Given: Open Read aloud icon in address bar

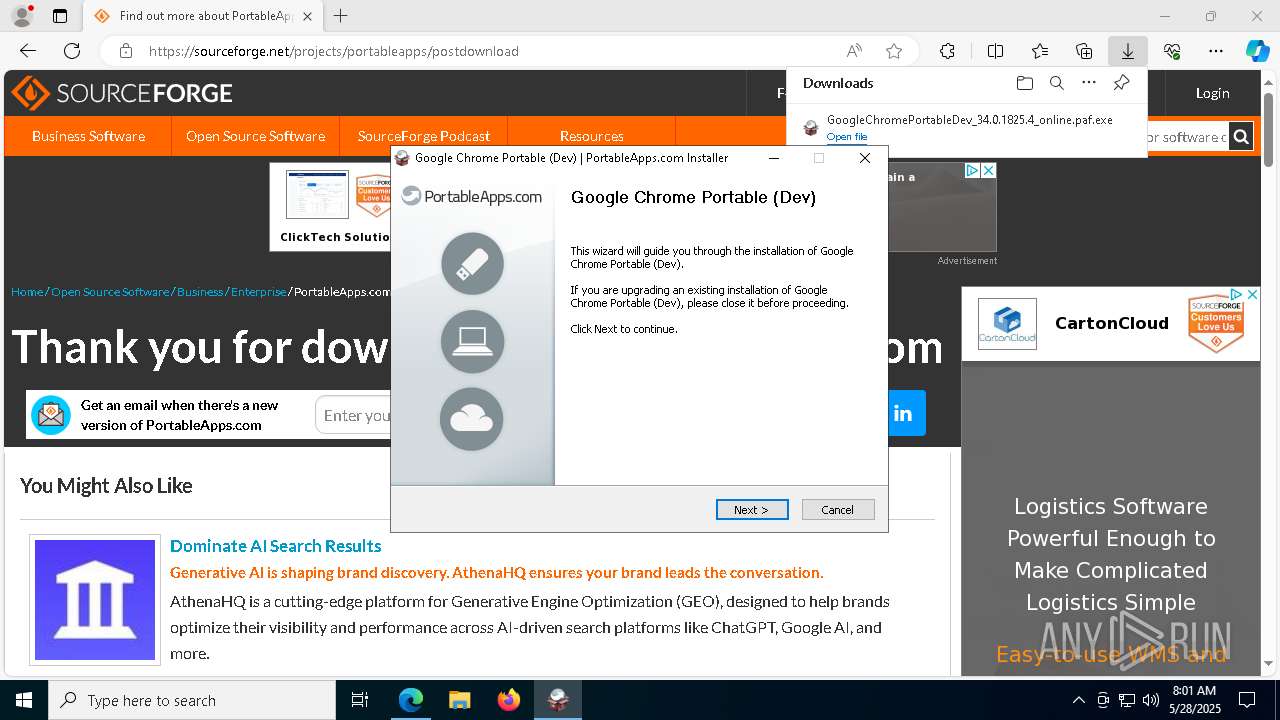Looking at the screenshot, I should pyautogui.click(x=854, y=51).
